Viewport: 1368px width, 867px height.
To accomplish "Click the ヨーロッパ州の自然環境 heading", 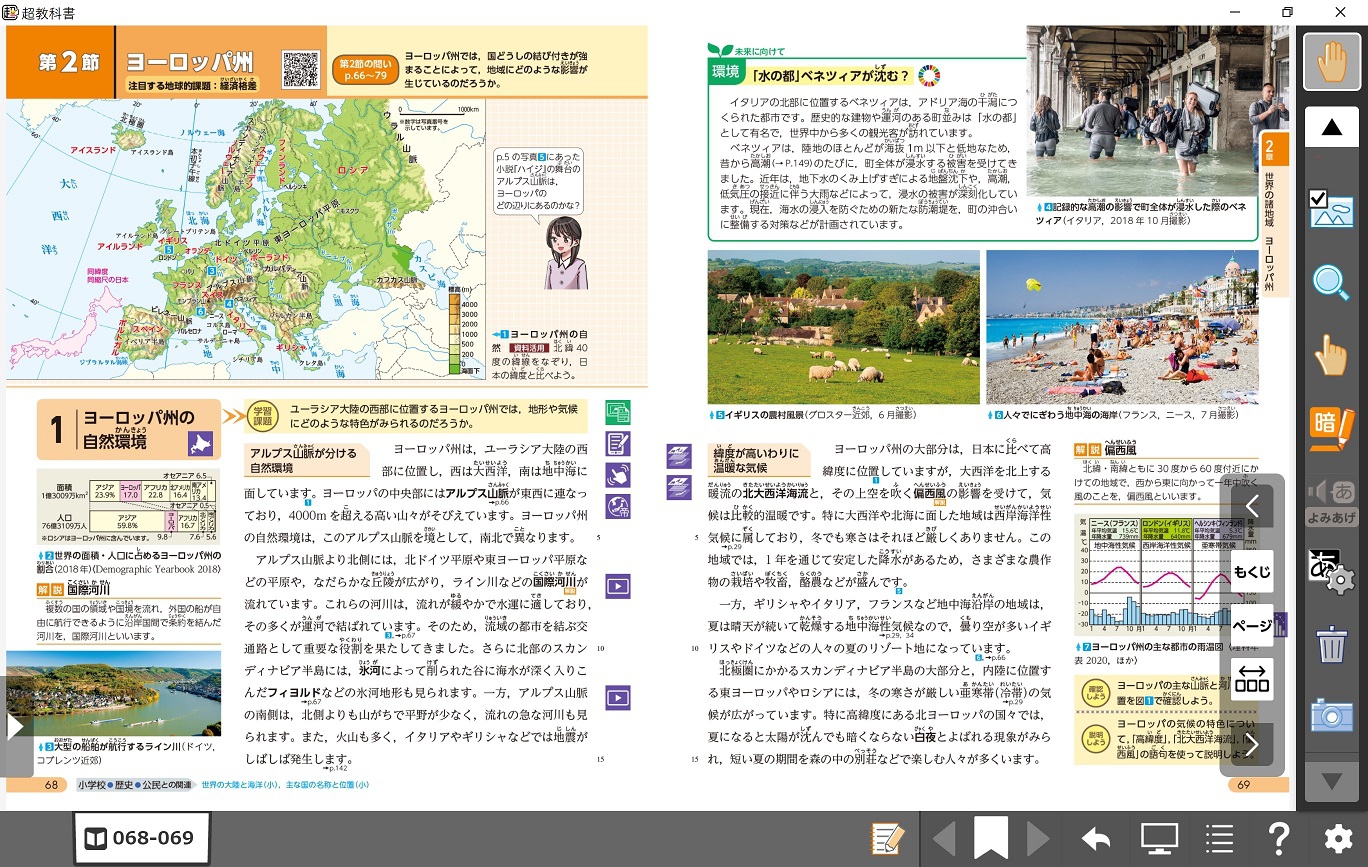I will 129,429.
